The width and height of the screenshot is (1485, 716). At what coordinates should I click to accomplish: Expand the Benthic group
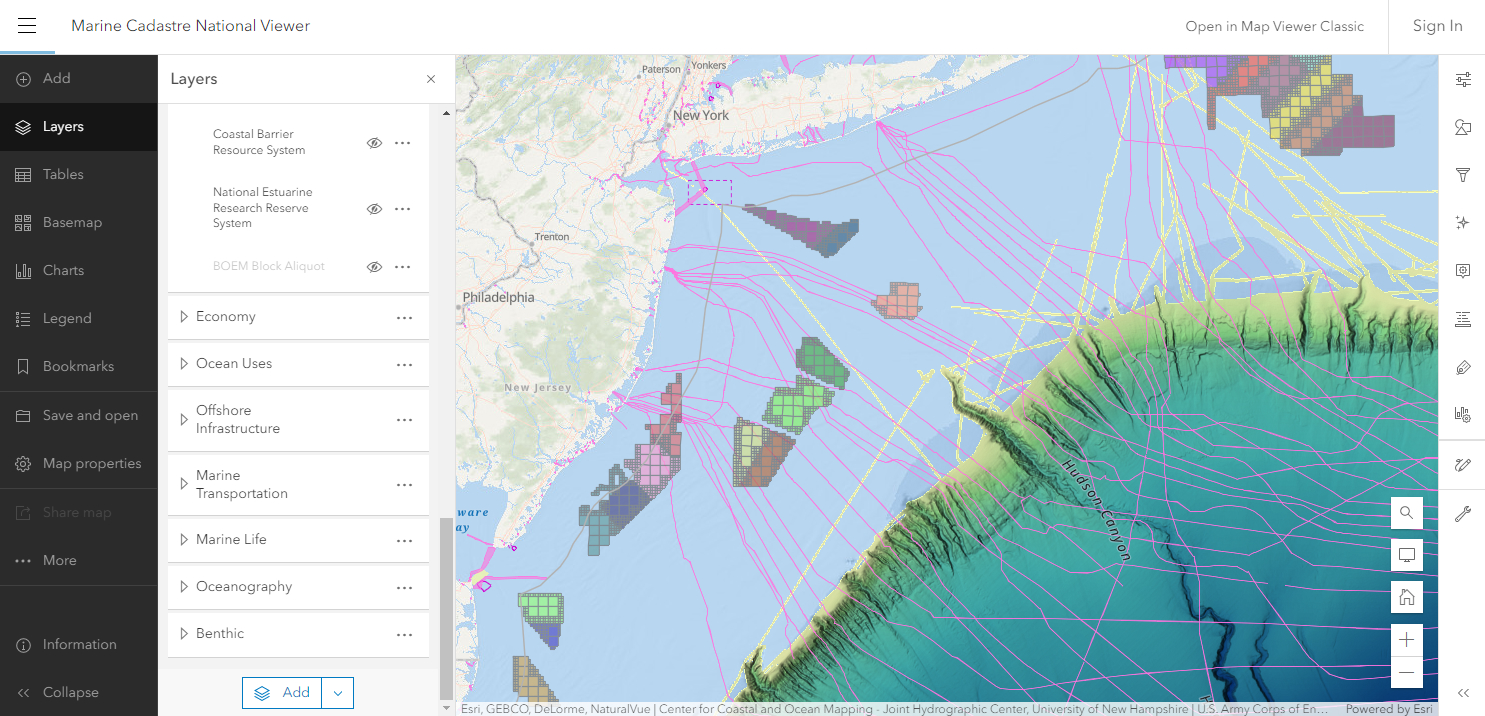183,634
